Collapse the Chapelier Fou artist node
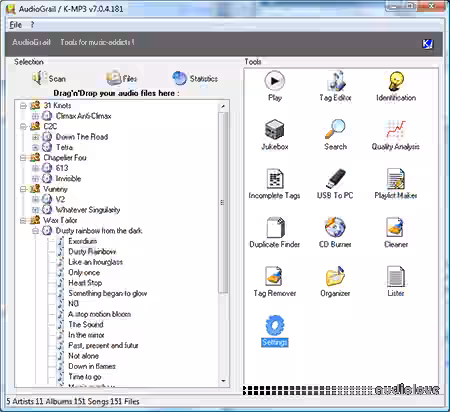The image size is (450, 412). (x=23, y=158)
